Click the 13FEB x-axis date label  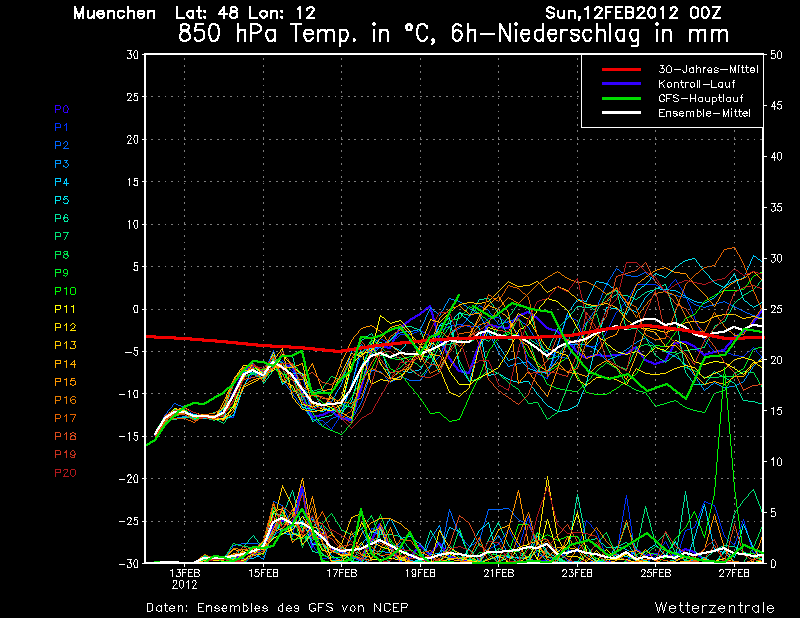(185, 573)
